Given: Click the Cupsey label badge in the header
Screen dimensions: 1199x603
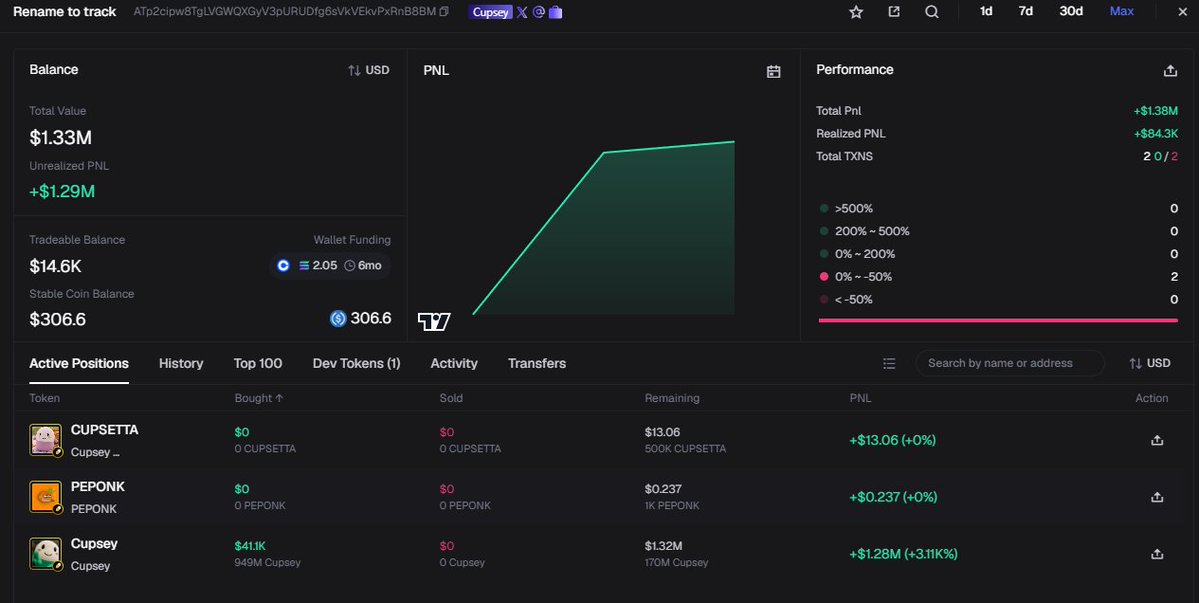Looking at the screenshot, I should (490, 12).
